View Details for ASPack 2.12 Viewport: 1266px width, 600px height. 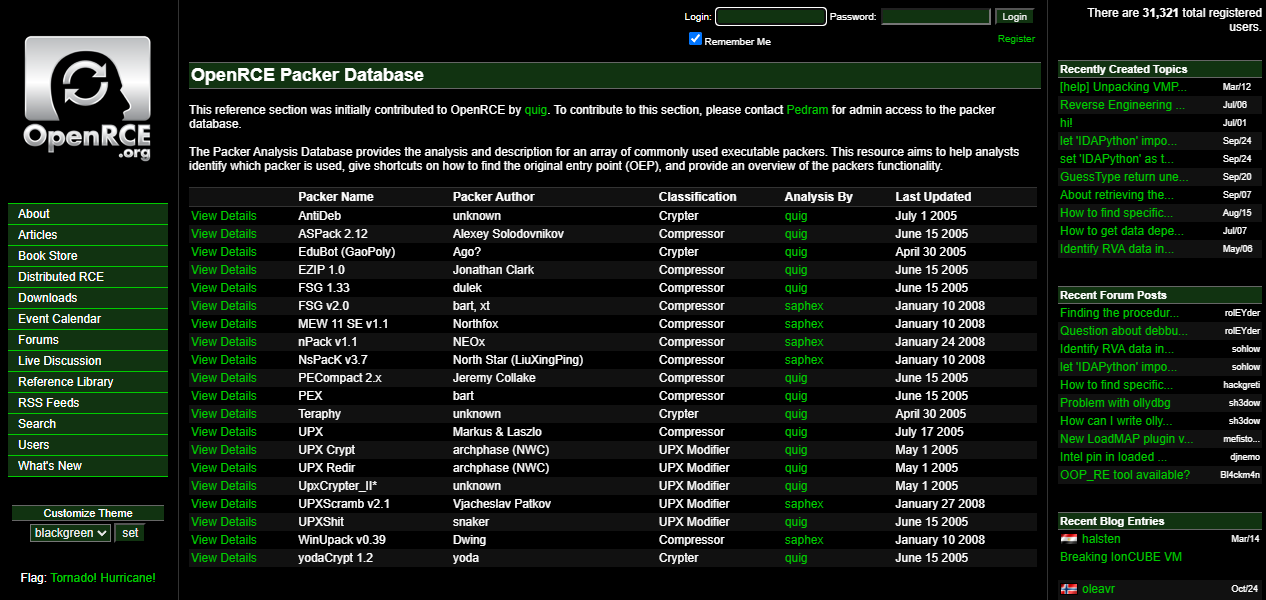coord(224,234)
